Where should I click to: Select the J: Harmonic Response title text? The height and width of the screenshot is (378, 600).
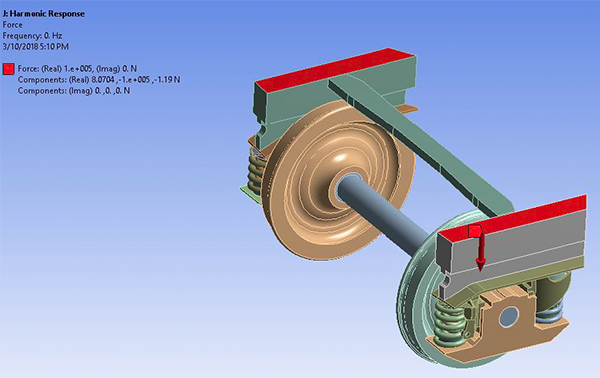[x=44, y=14]
